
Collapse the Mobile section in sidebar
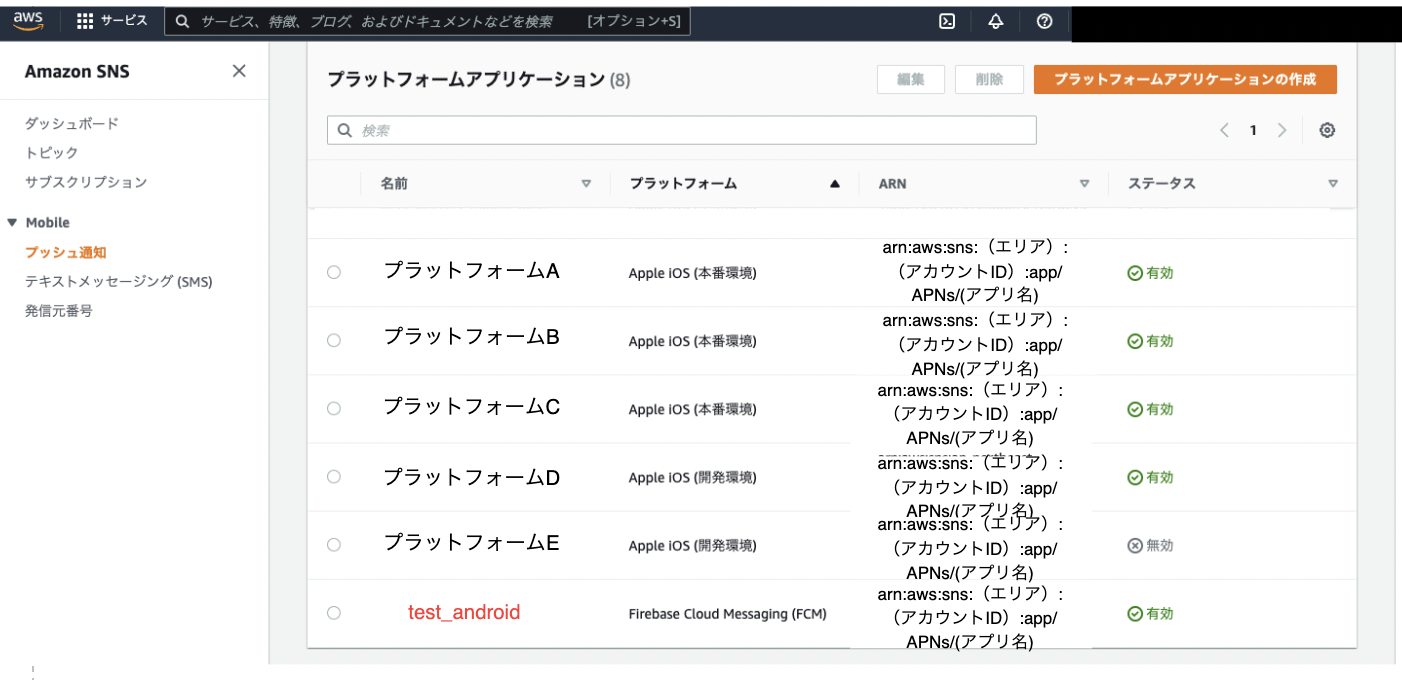12,223
